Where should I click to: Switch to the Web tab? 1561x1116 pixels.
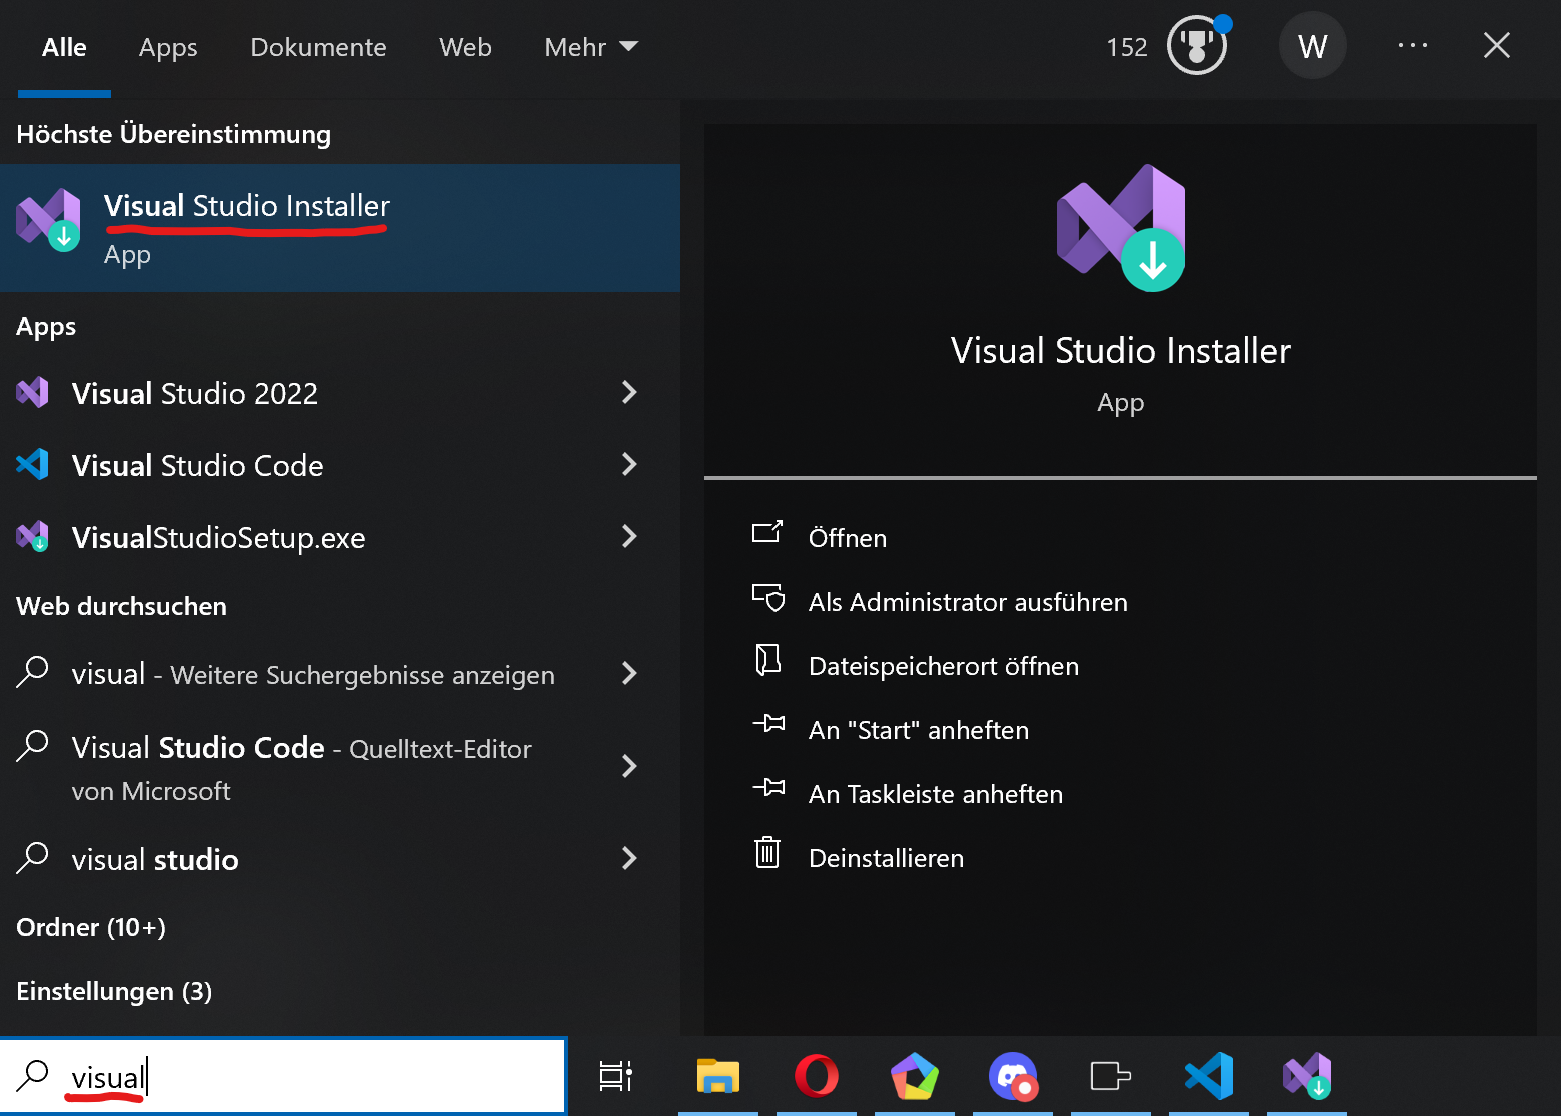(x=465, y=47)
